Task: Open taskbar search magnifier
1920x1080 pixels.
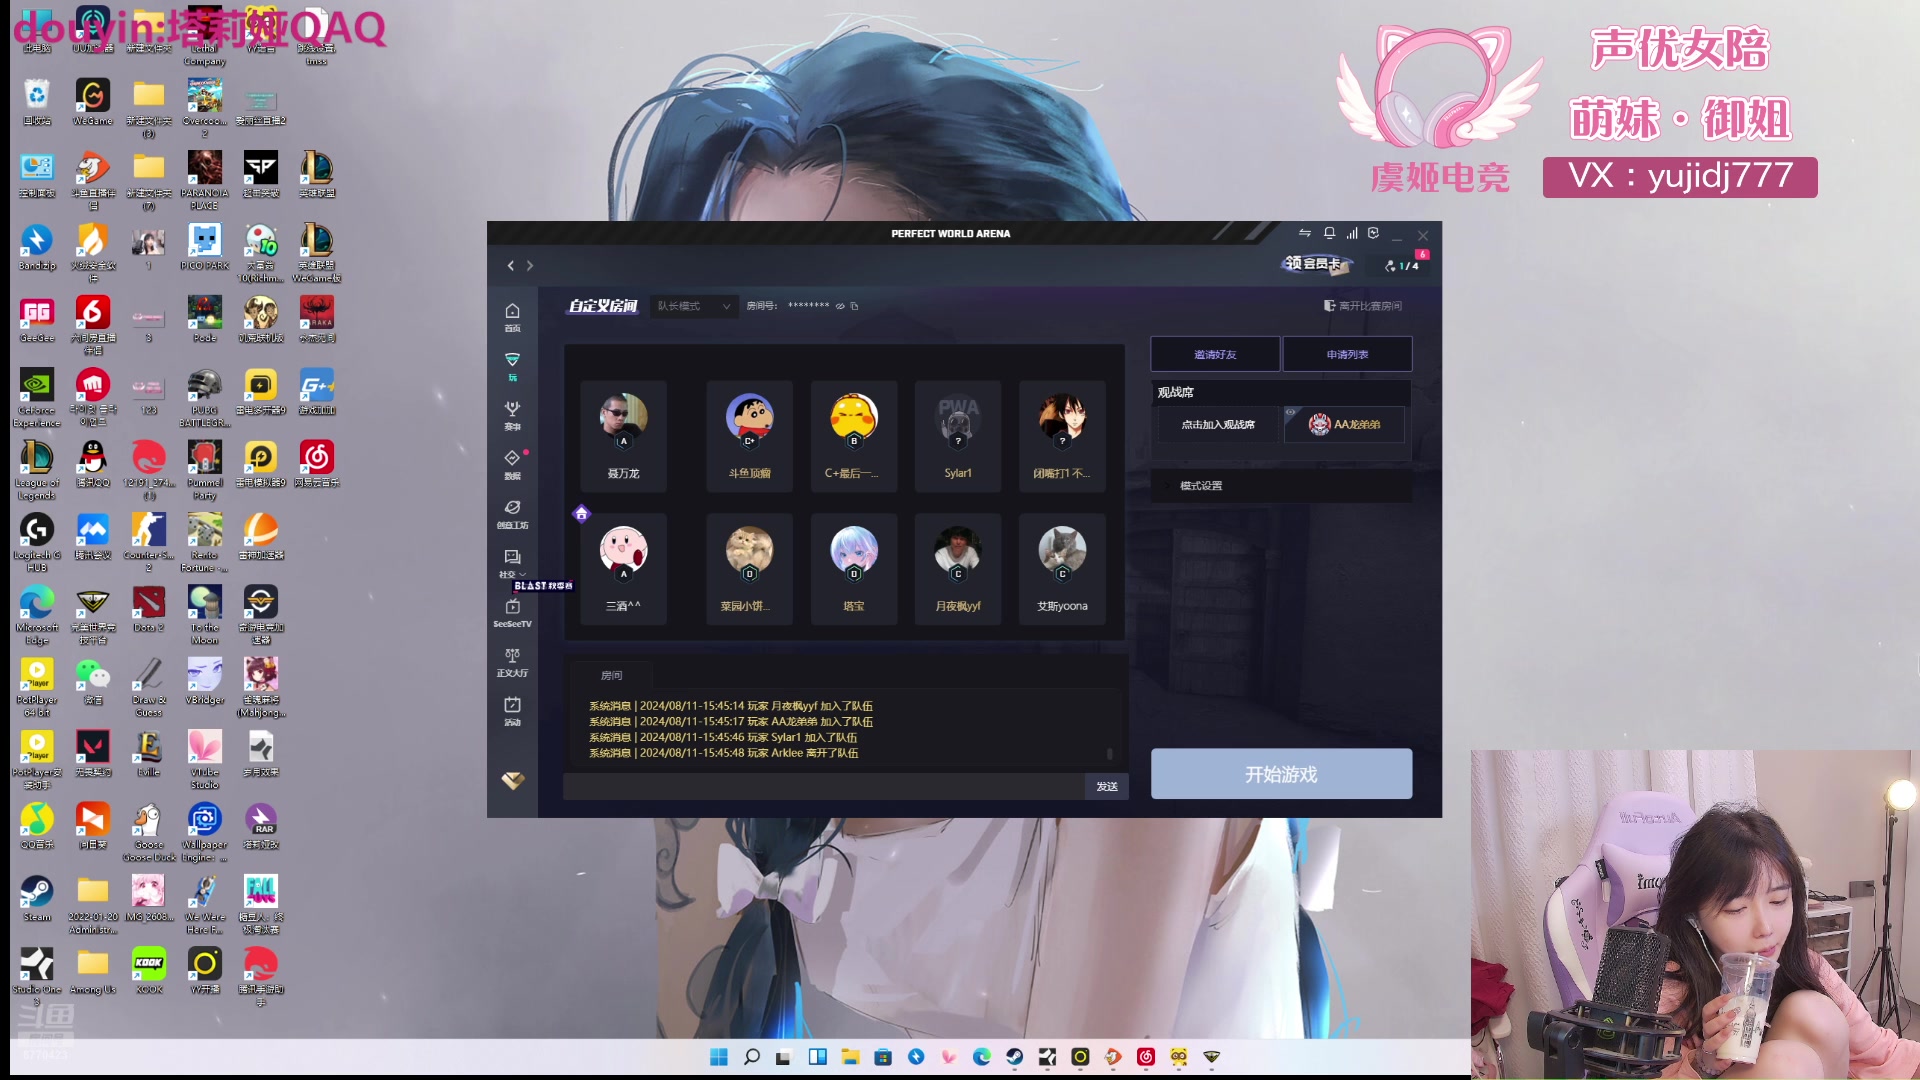Action: pyautogui.click(x=752, y=1057)
